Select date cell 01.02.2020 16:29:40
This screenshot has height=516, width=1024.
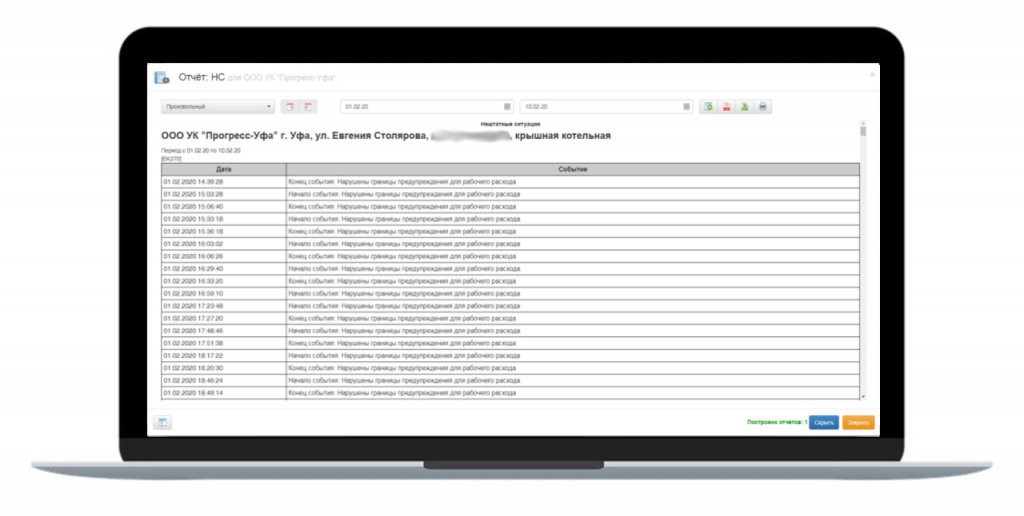coord(223,268)
